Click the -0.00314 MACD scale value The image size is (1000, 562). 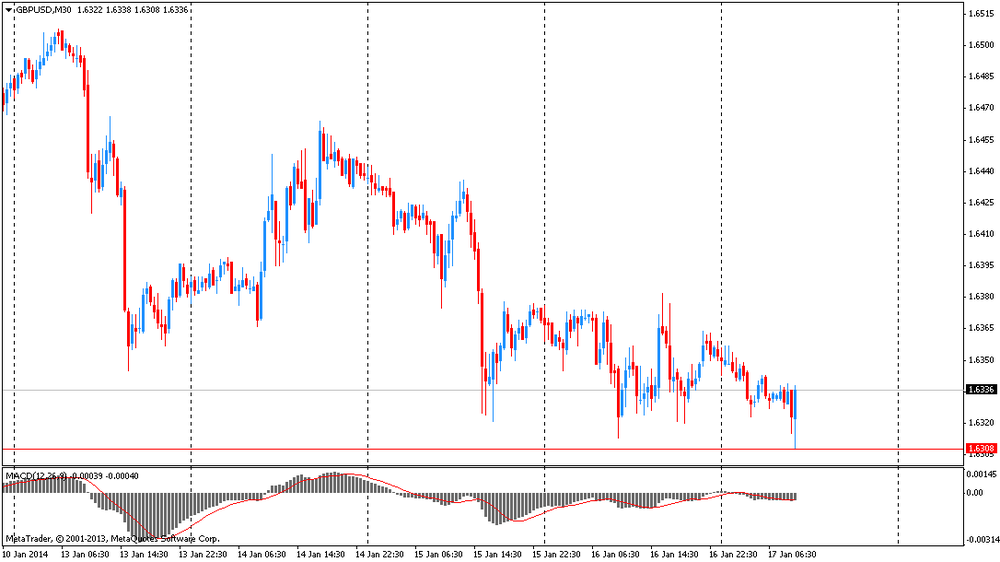click(x=980, y=539)
